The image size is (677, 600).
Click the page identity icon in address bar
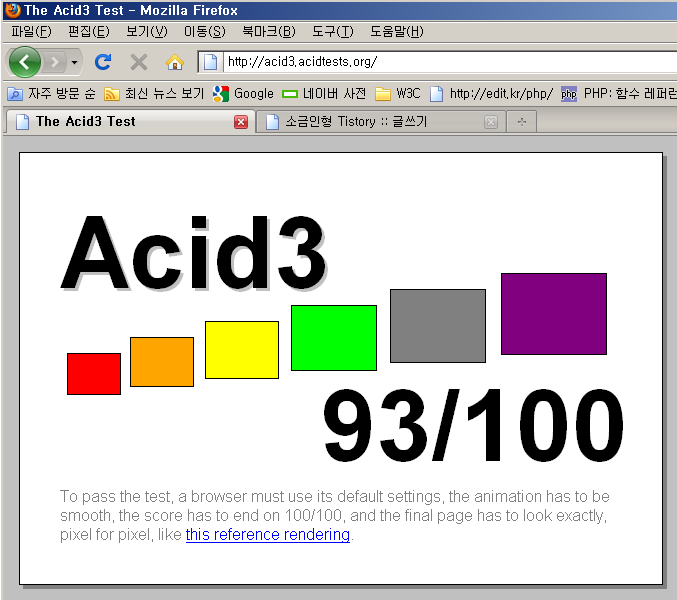tap(210, 62)
